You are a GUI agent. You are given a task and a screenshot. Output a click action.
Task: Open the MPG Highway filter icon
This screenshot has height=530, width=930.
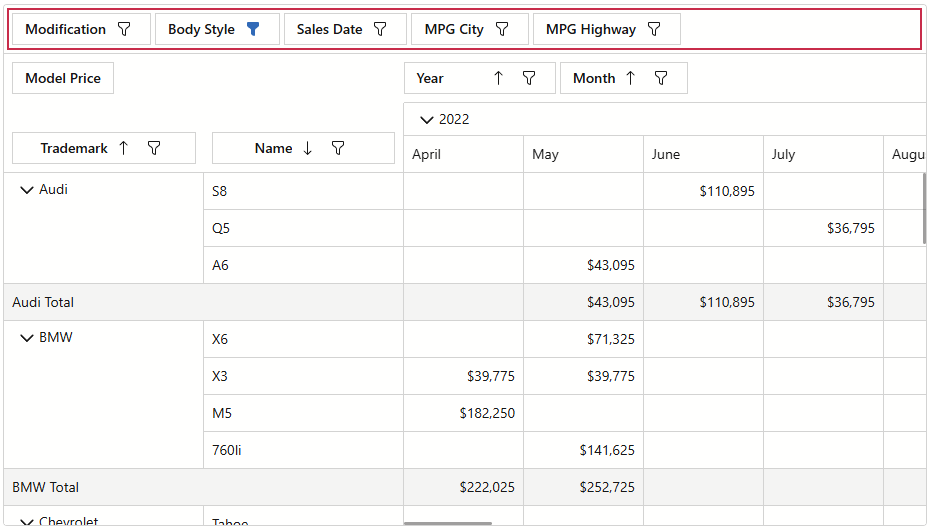click(654, 29)
